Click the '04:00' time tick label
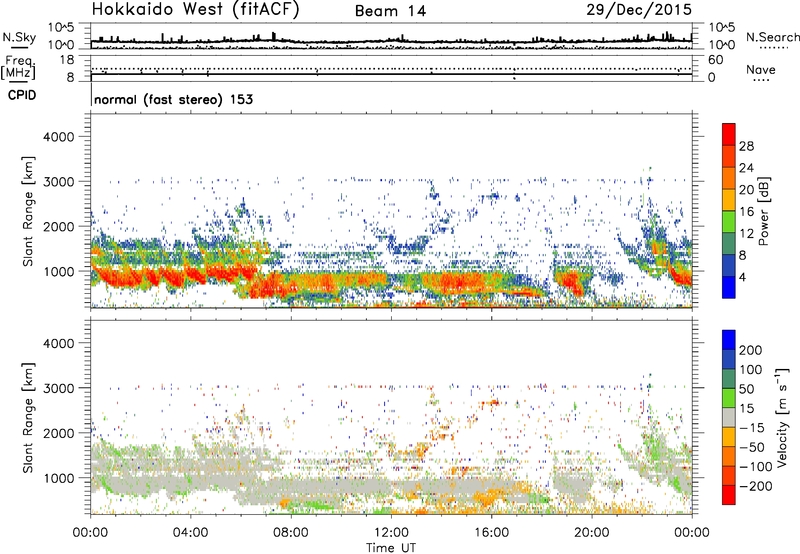 (190, 533)
